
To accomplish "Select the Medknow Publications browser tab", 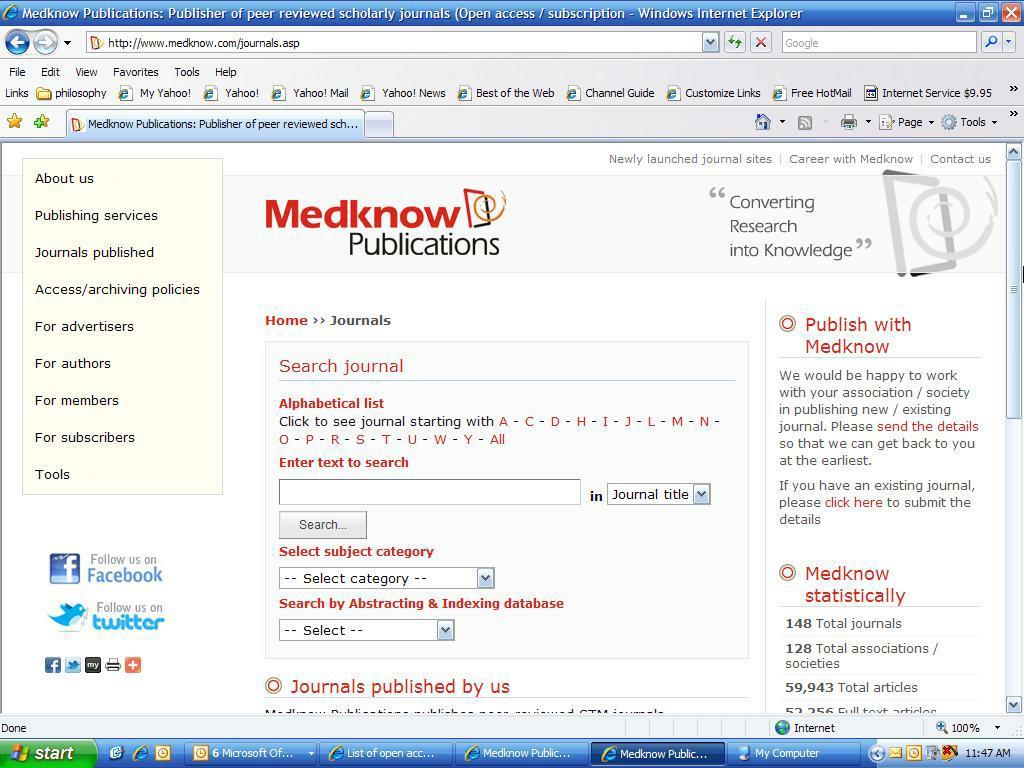I will (x=214, y=123).
